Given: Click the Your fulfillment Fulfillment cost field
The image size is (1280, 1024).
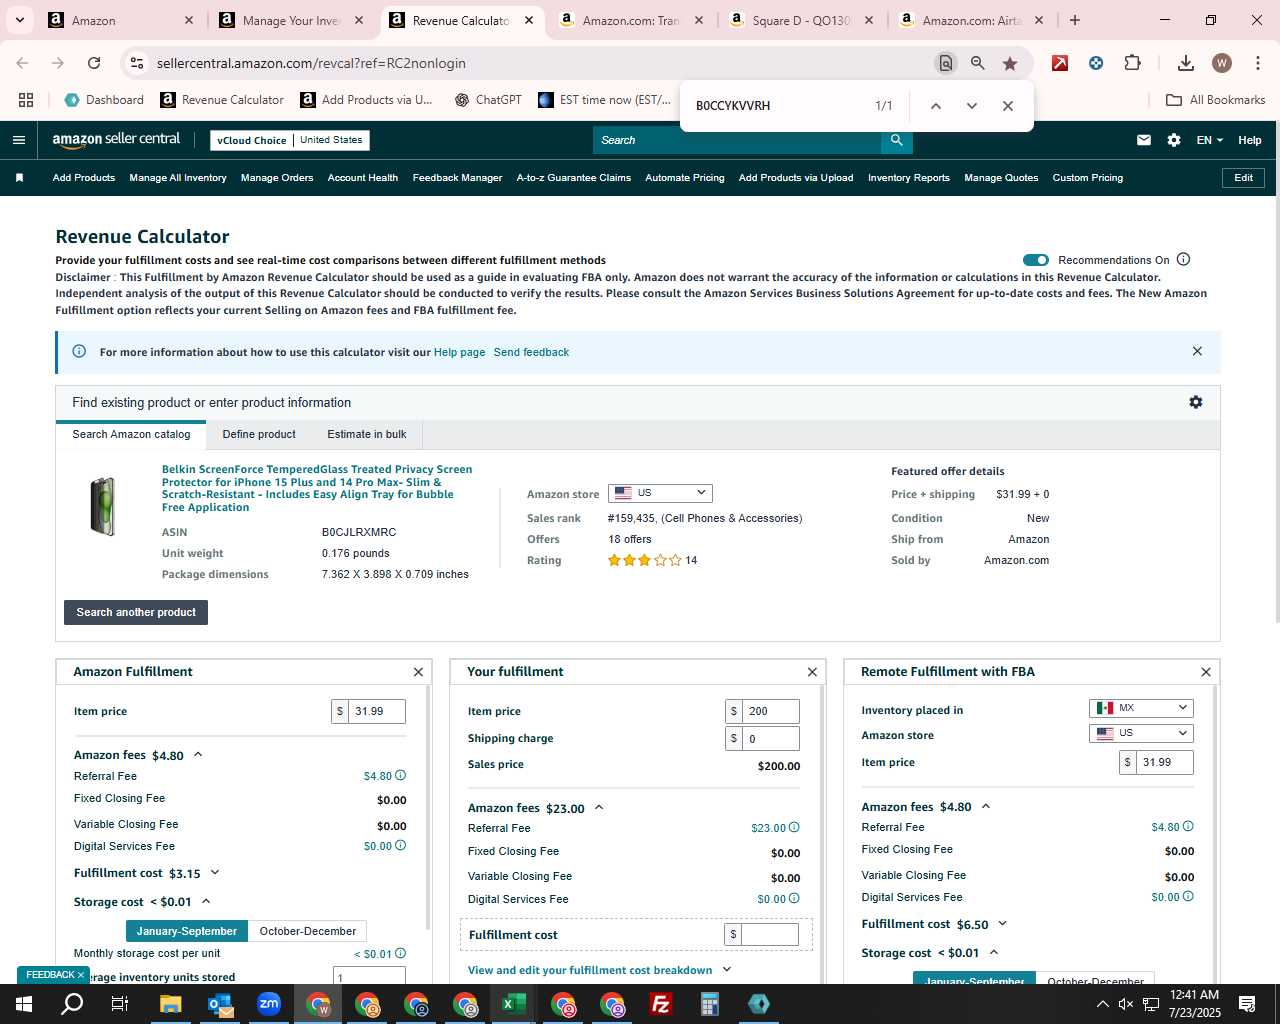Looking at the screenshot, I should click(x=771, y=934).
